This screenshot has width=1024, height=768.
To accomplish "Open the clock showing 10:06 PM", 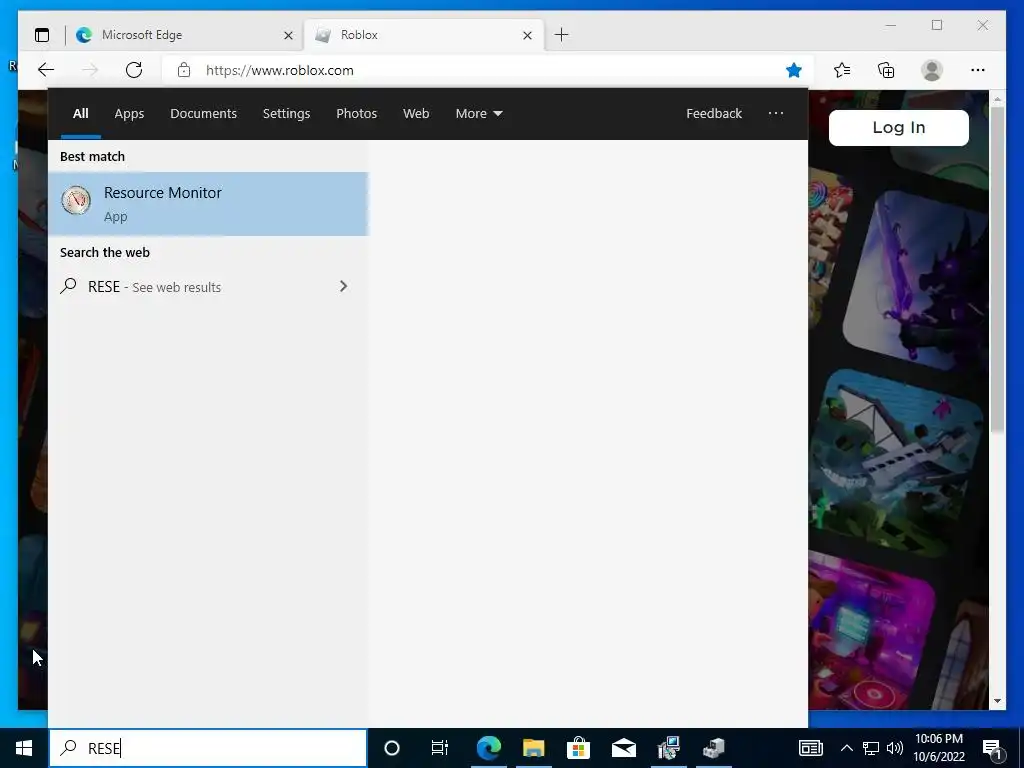I will 939,748.
